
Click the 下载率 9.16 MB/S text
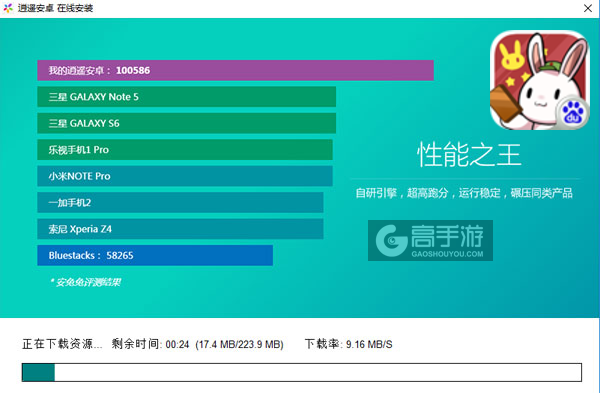(x=349, y=344)
